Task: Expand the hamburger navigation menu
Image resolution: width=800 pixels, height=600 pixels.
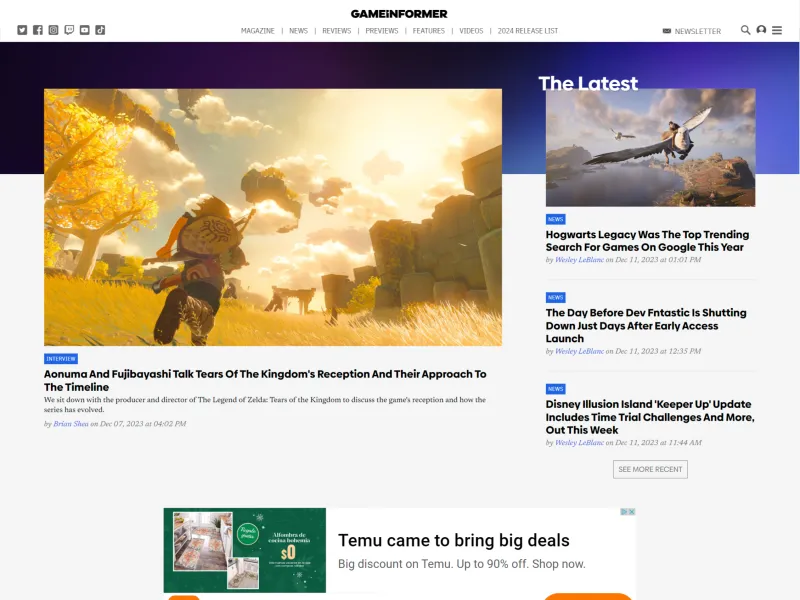Action: 777,30
